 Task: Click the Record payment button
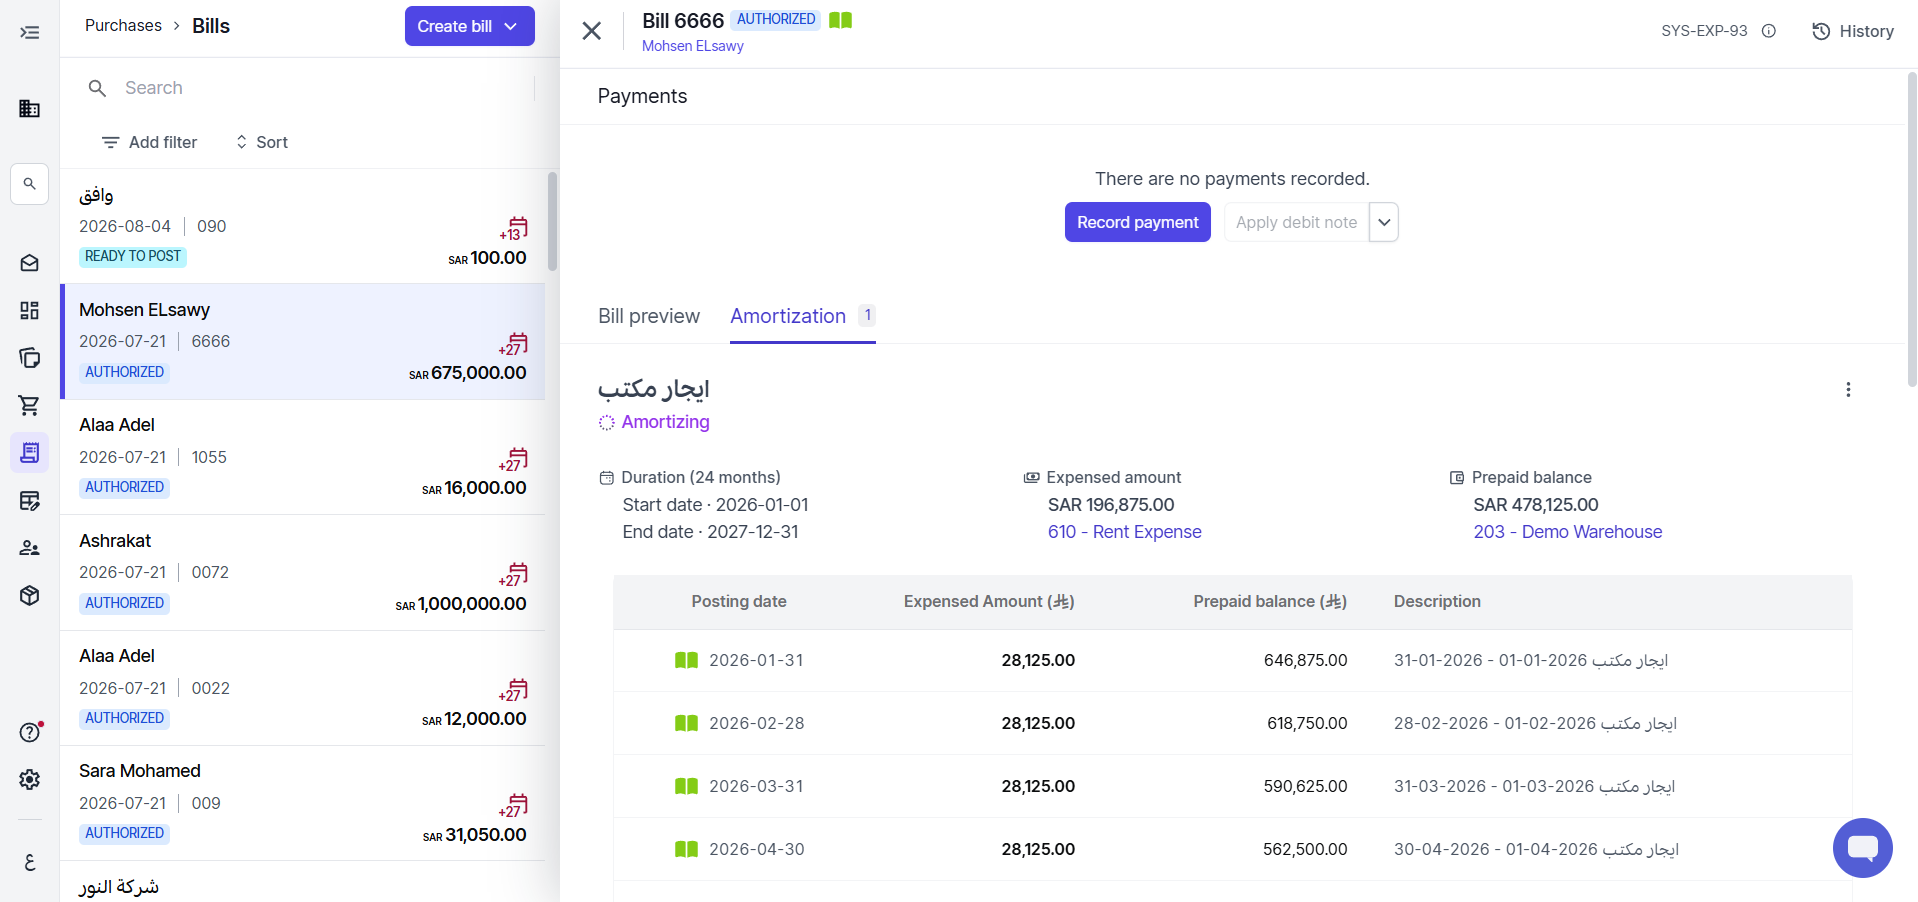1138,222
